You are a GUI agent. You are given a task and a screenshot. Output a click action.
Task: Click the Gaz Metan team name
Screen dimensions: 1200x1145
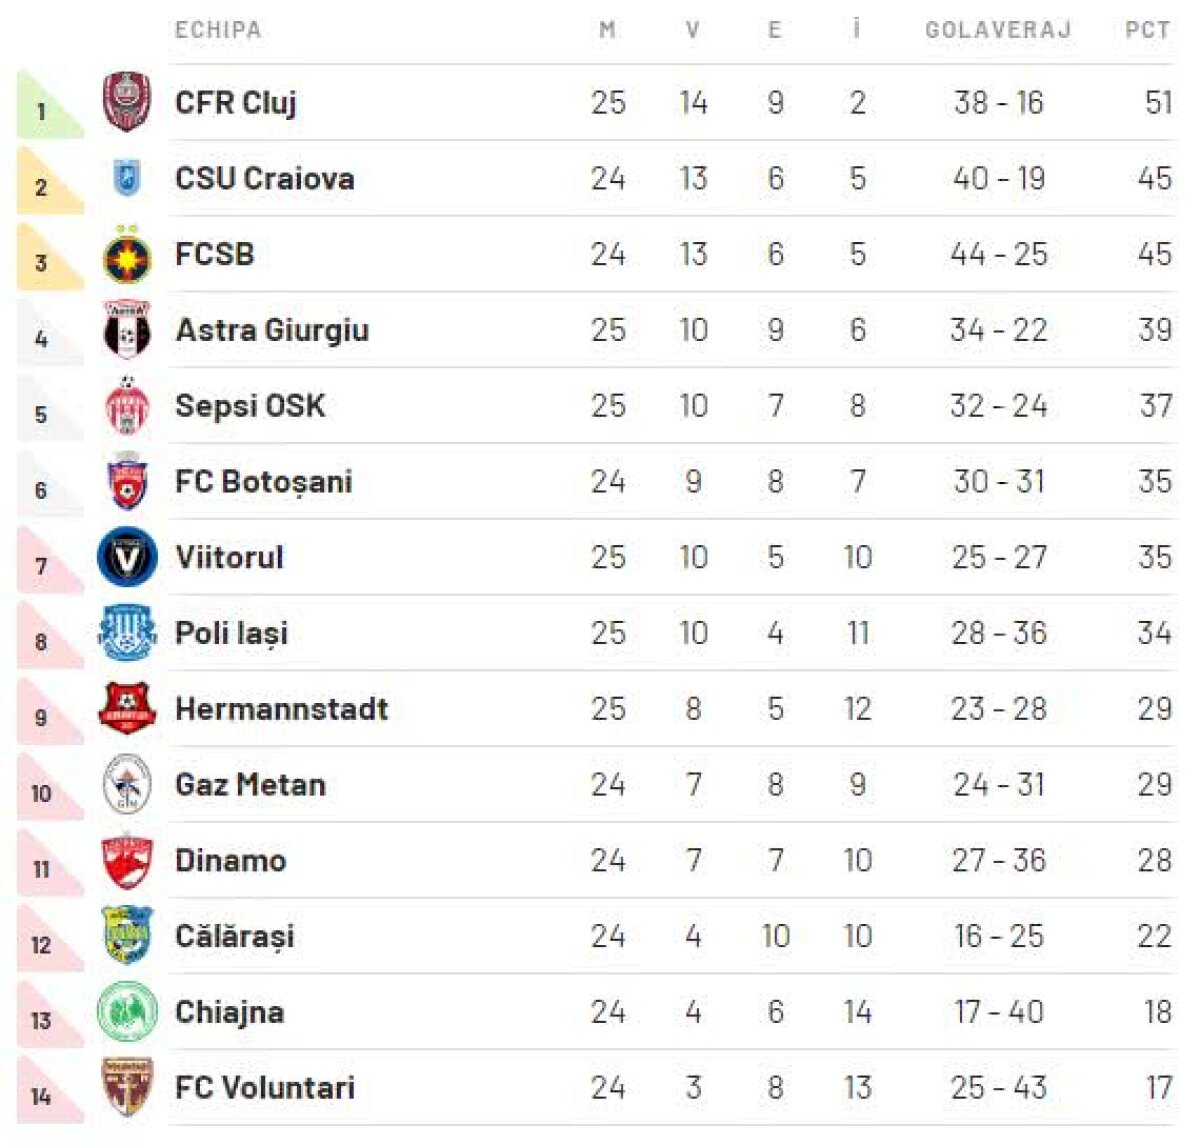pos(250,785)
